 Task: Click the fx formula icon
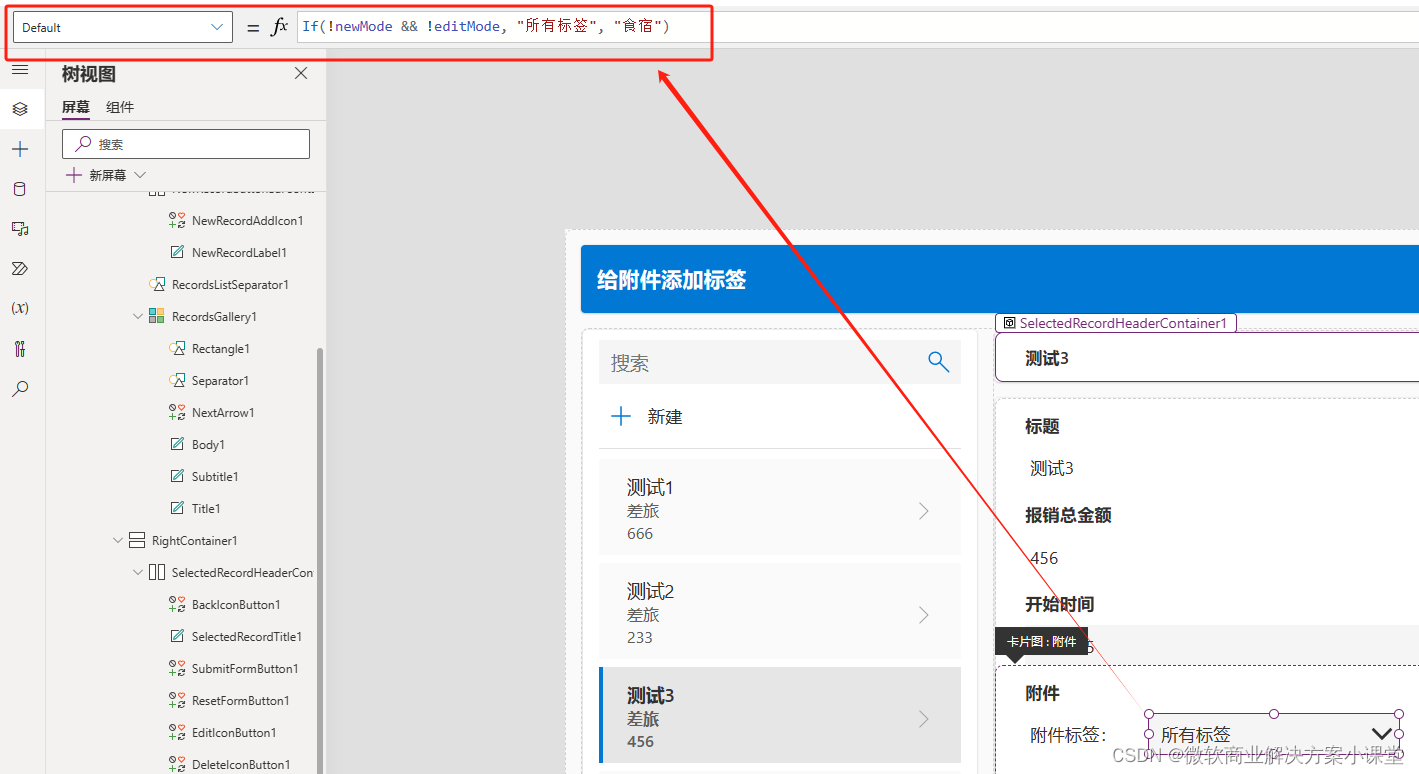click(x=279, y=27)
